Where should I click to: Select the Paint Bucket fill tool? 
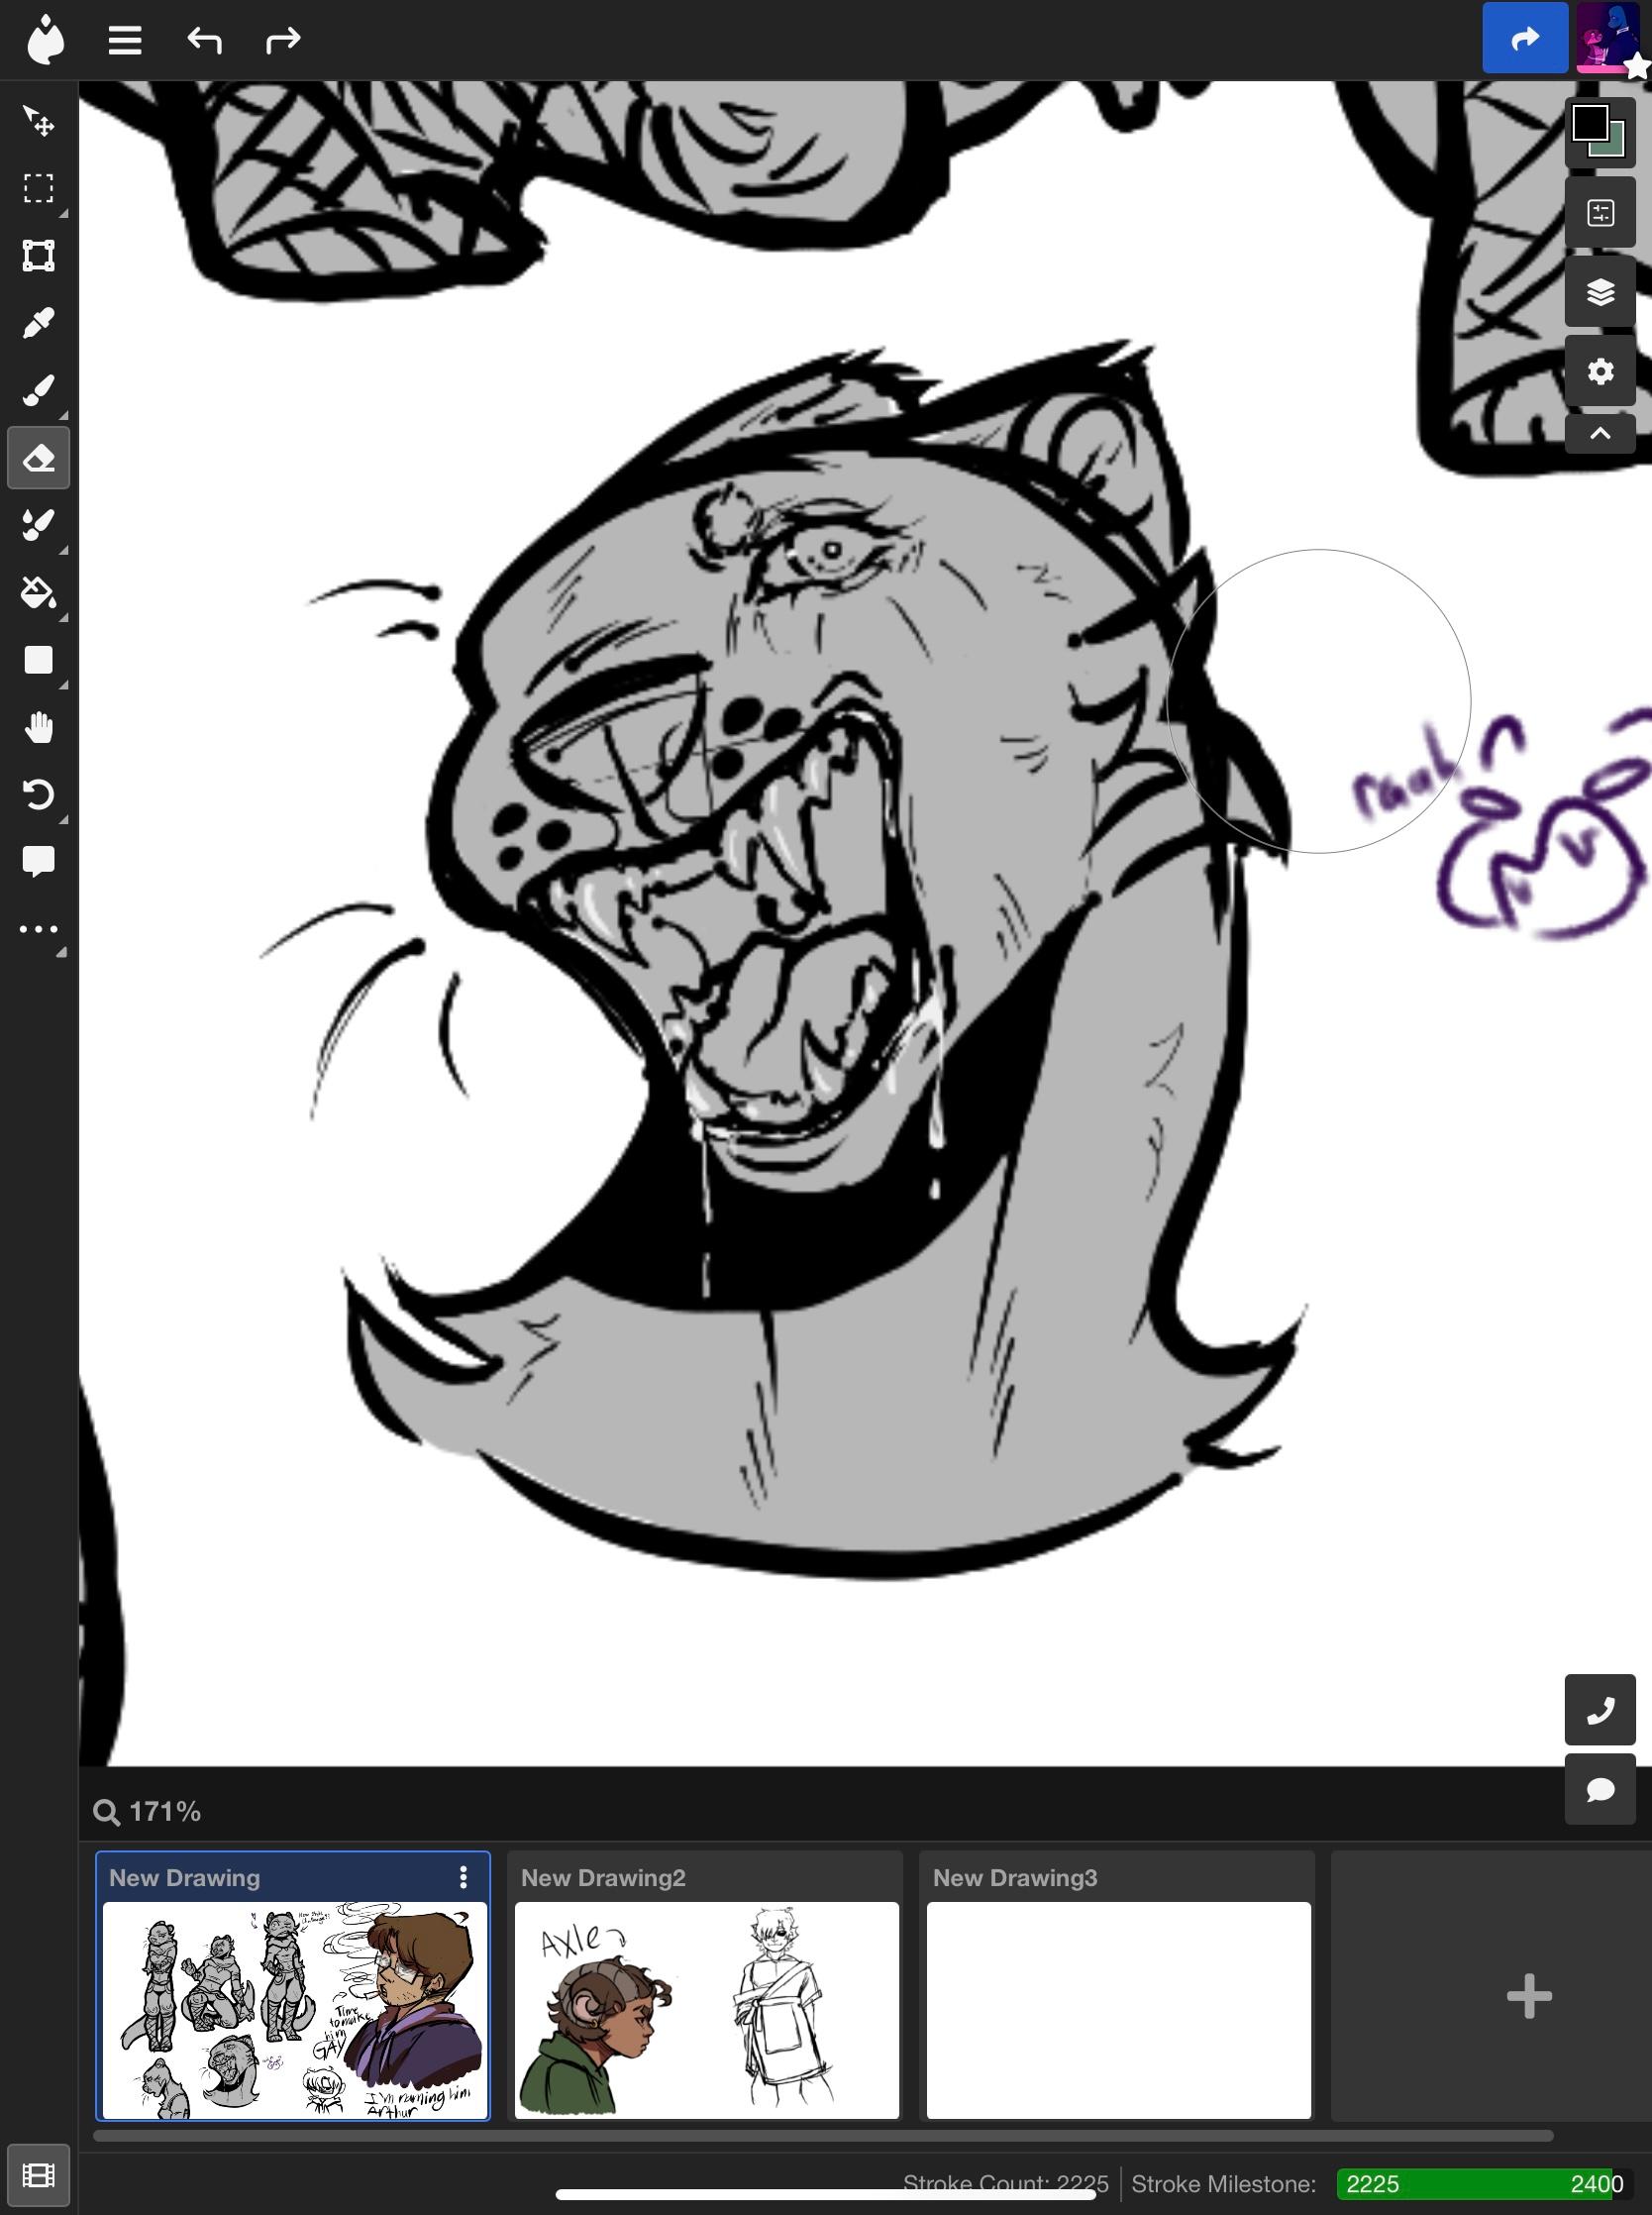coord(38,593)
